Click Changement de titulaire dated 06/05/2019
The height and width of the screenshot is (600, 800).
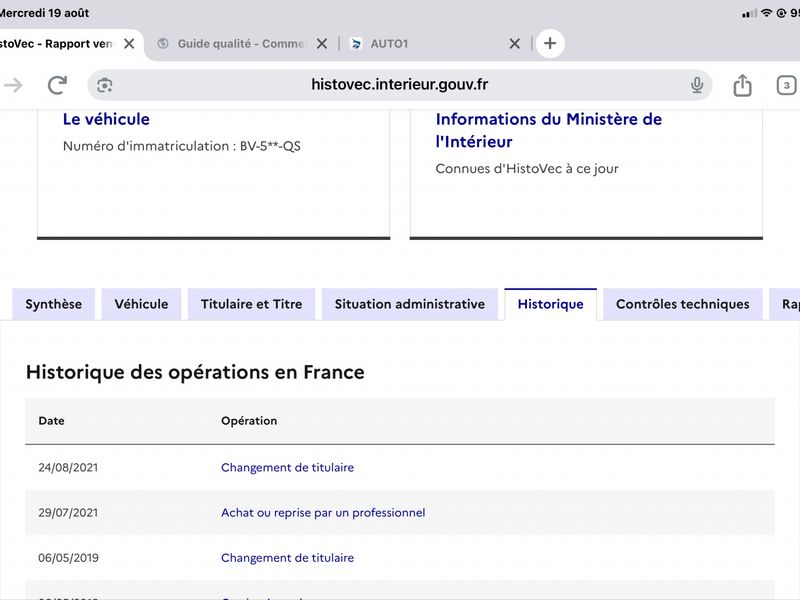pyautogui.click(x=287, y=558)
